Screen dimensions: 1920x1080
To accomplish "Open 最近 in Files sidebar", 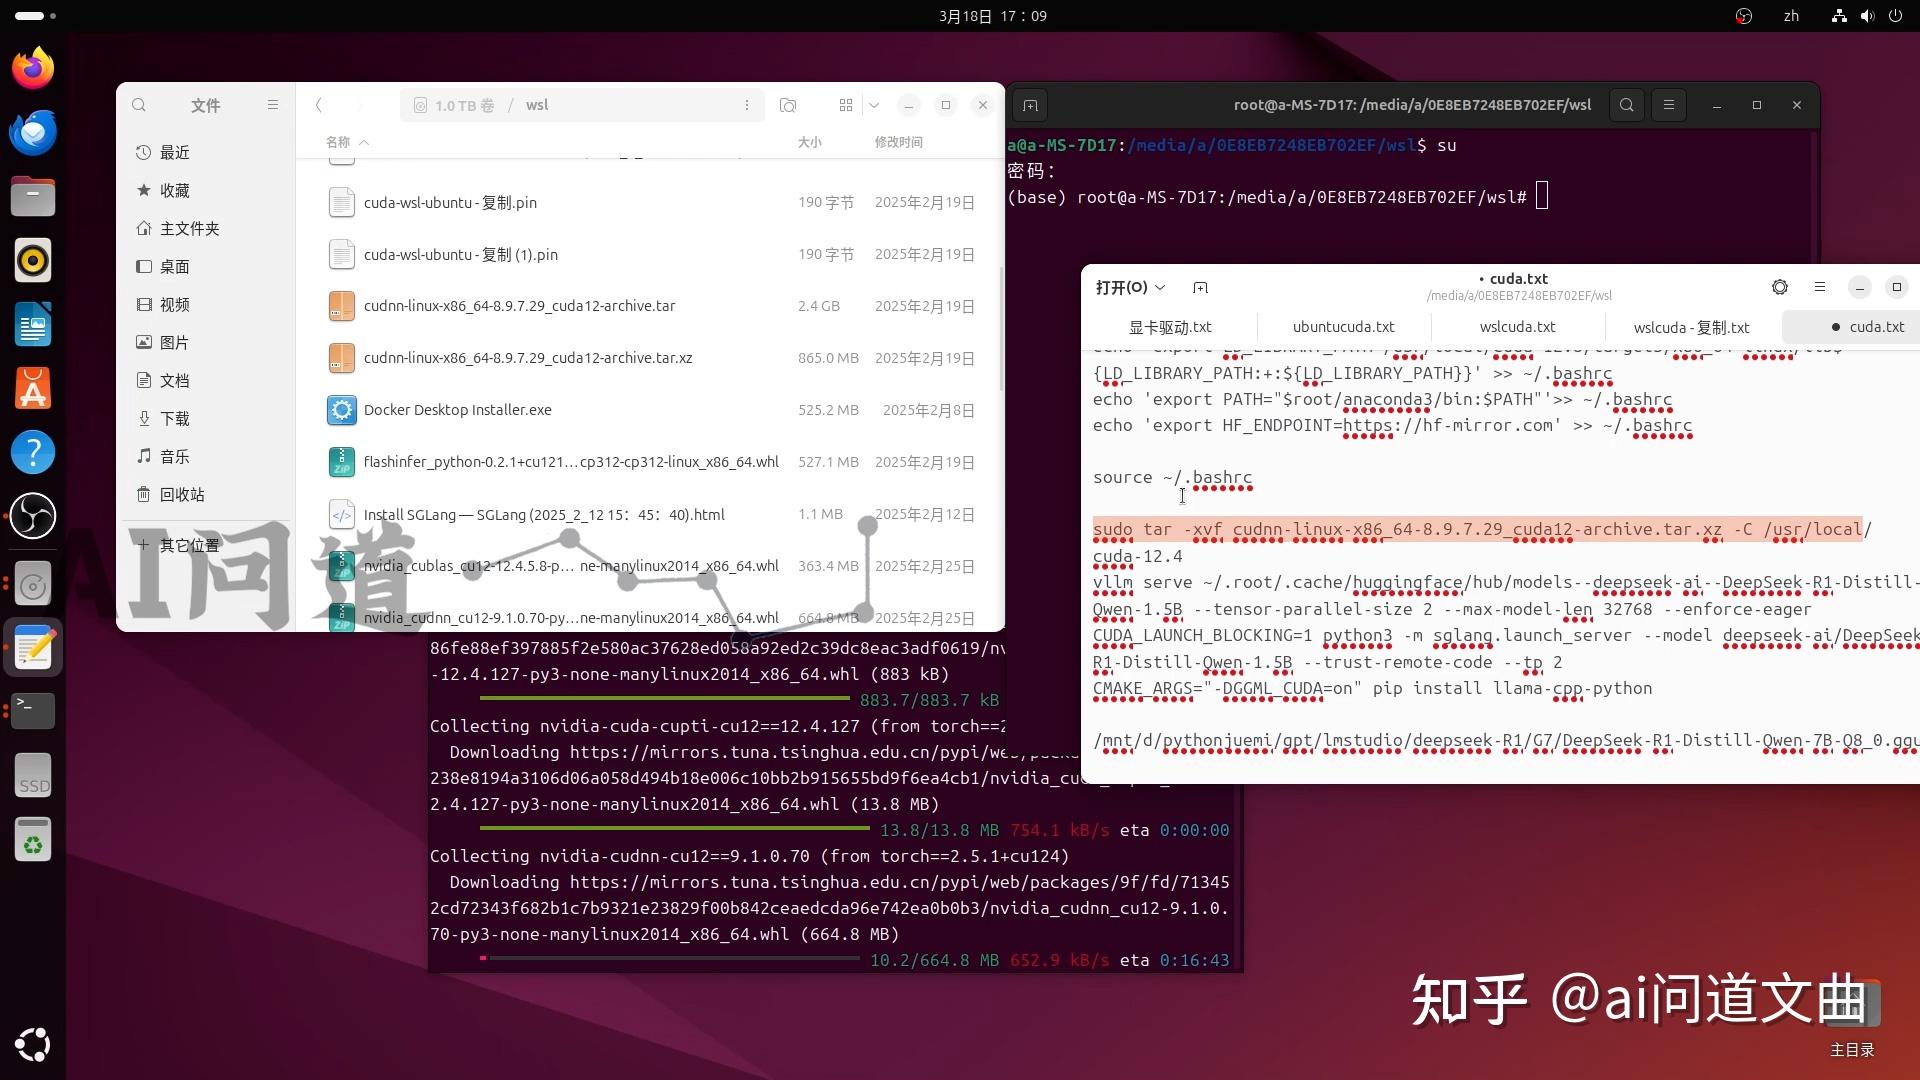I will [205, 152].
